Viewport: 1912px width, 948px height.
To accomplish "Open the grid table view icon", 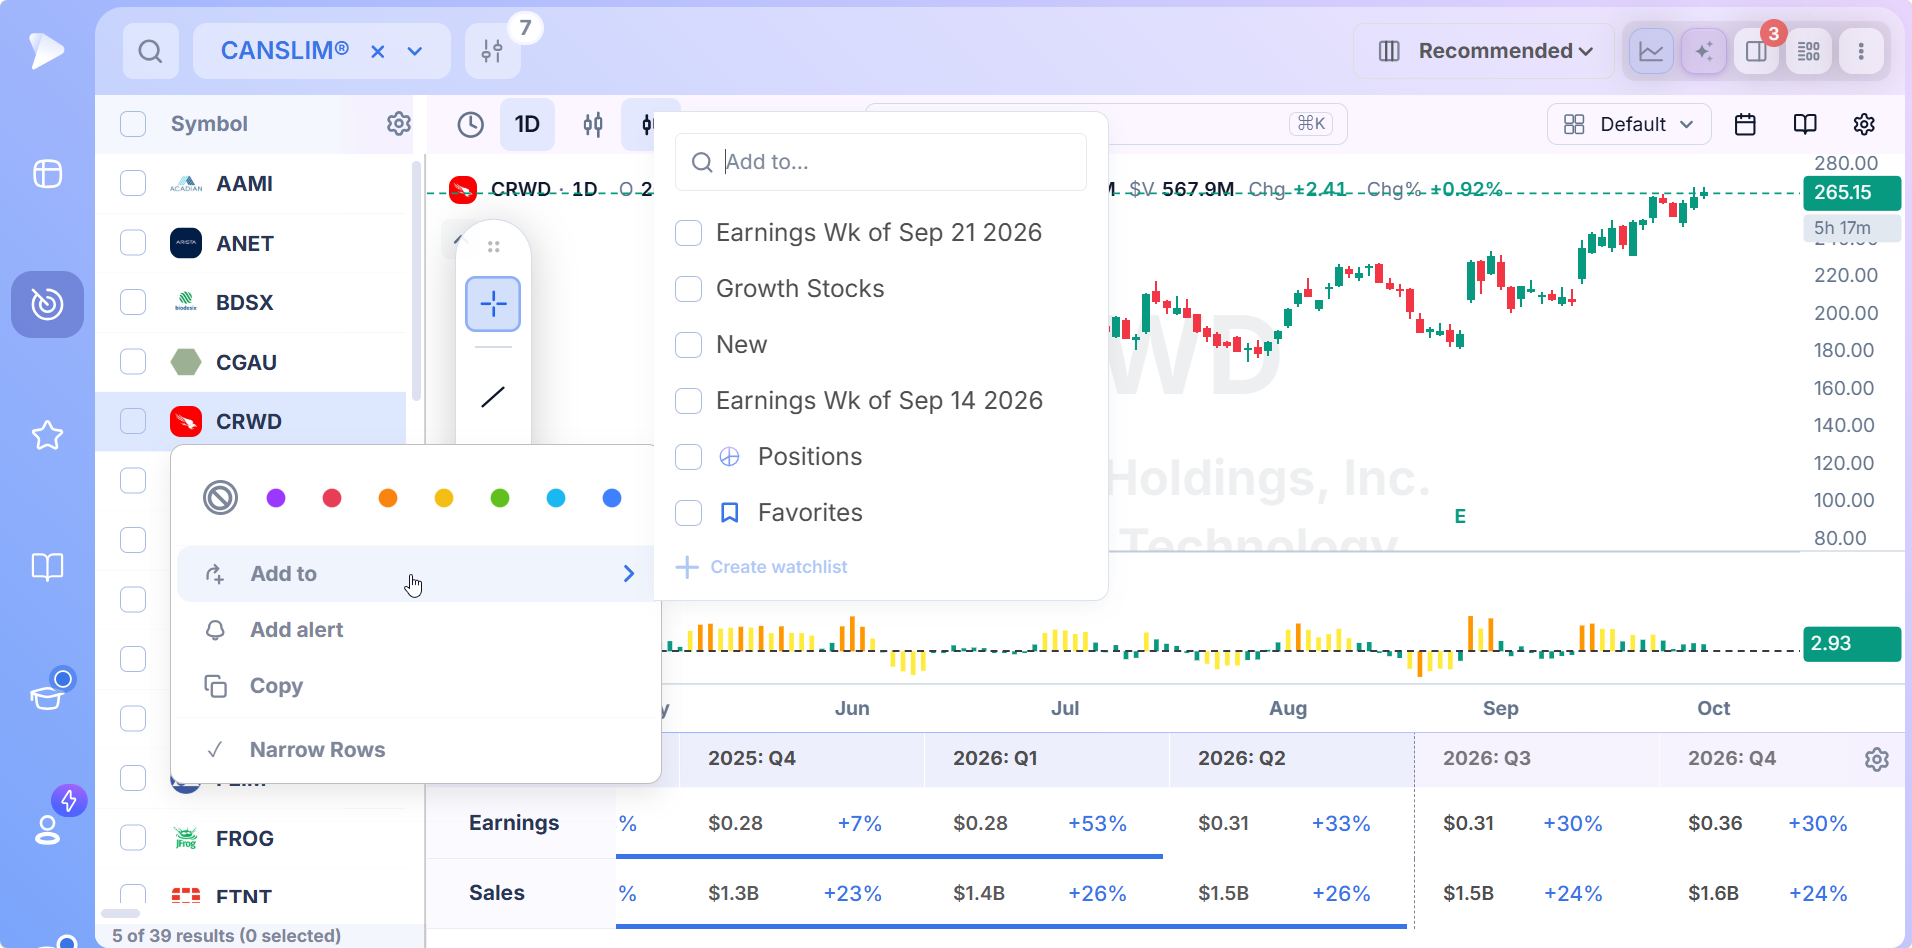I will pyautogui.click(x=1809, y=51).
